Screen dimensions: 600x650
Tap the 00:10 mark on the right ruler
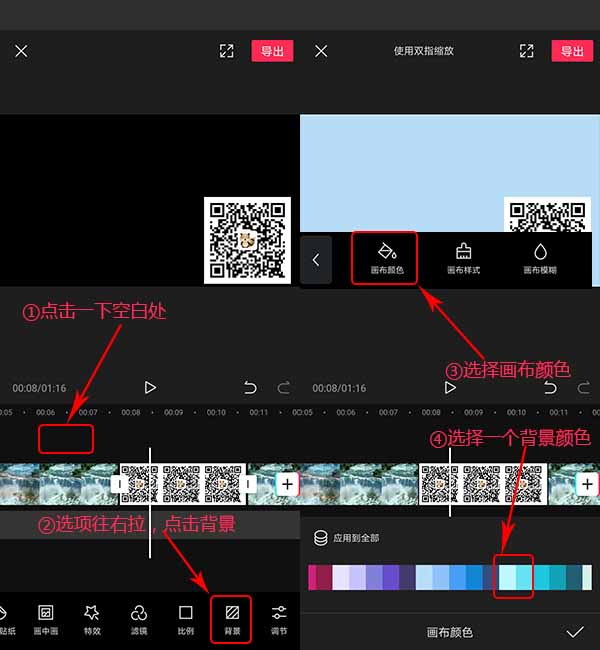tap(516, 412)
